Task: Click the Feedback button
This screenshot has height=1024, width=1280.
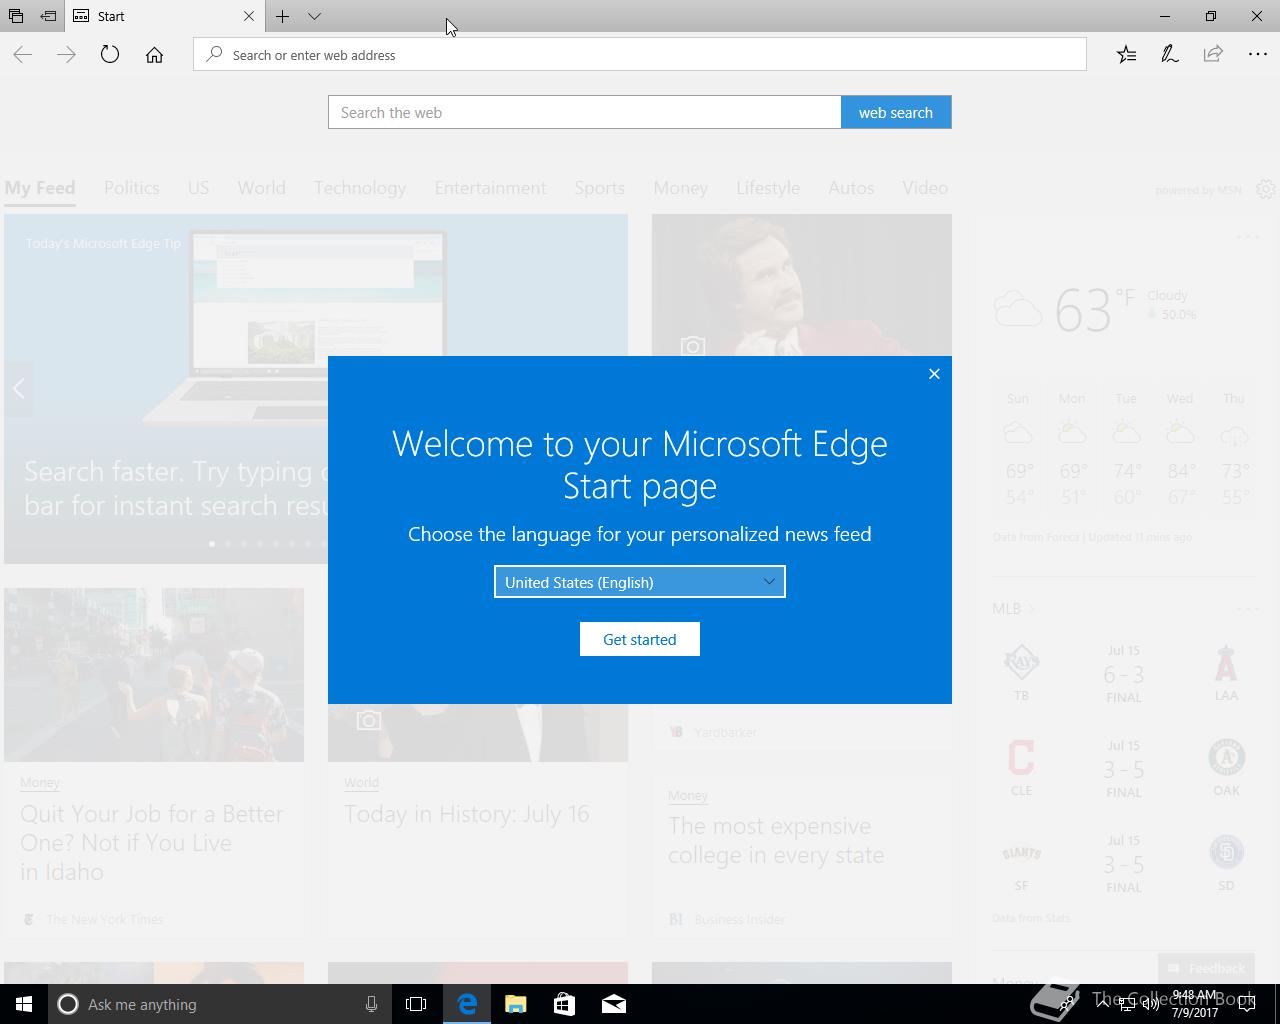Action: (x=1206, y=968)
